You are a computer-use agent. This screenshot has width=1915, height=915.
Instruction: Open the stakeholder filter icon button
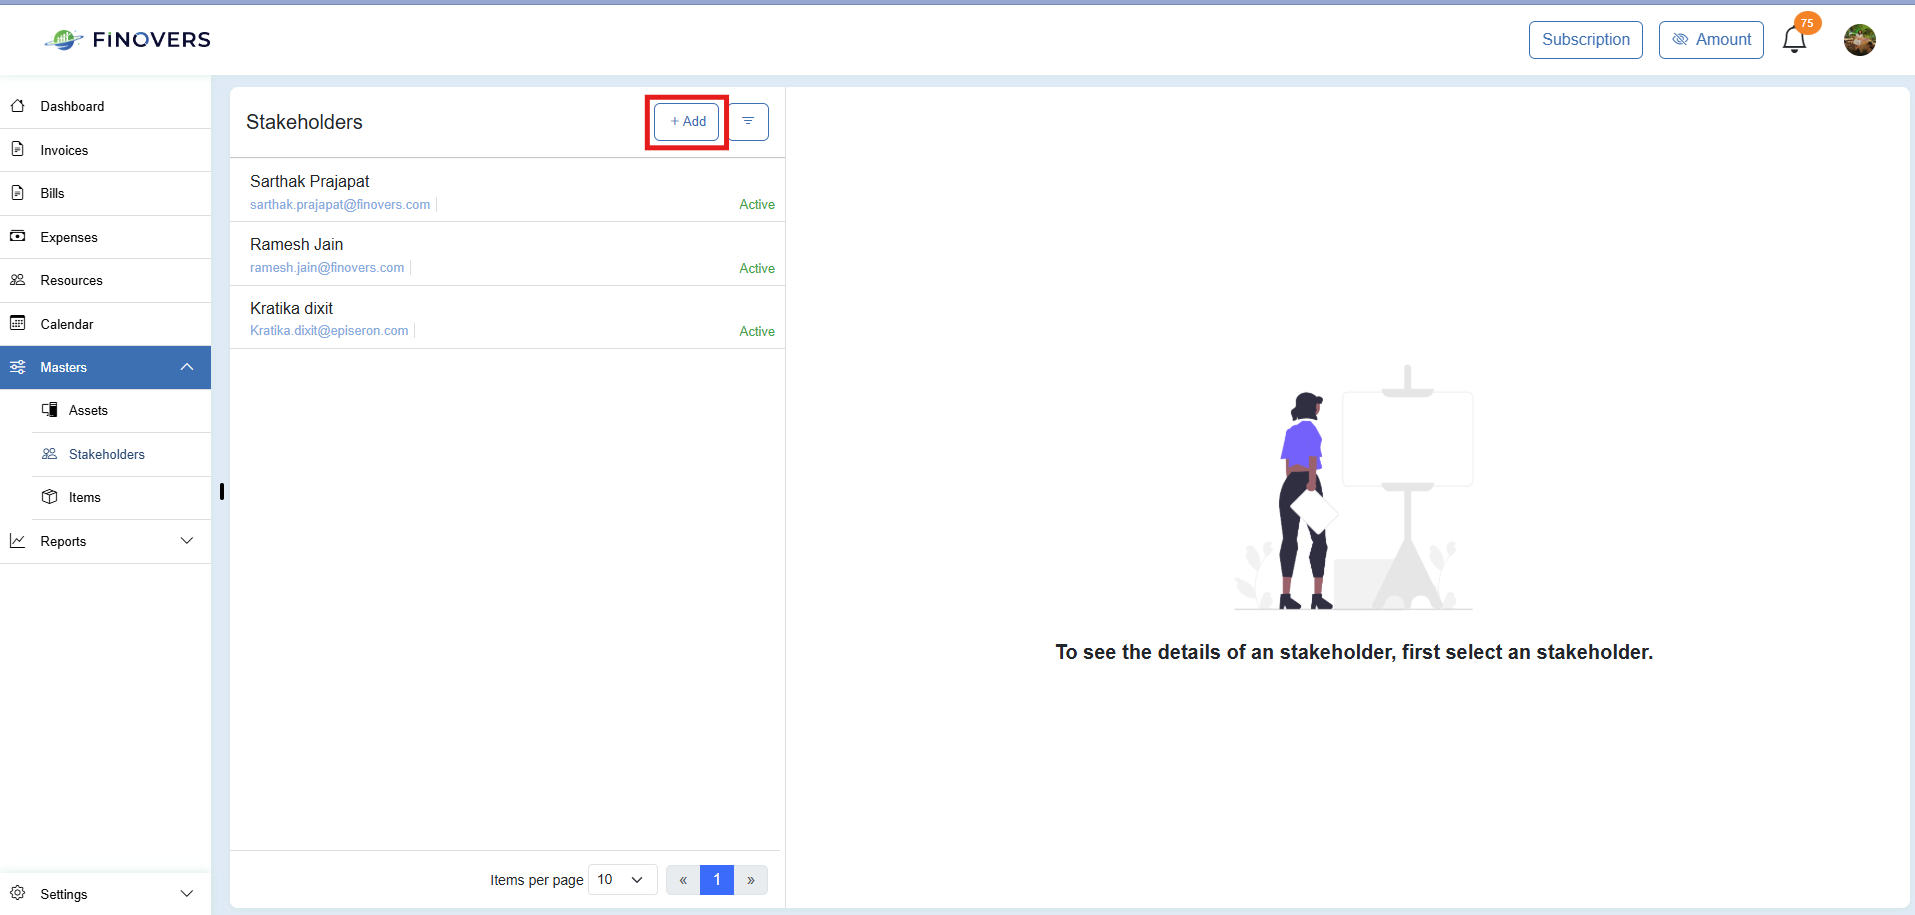coord(748,122)
